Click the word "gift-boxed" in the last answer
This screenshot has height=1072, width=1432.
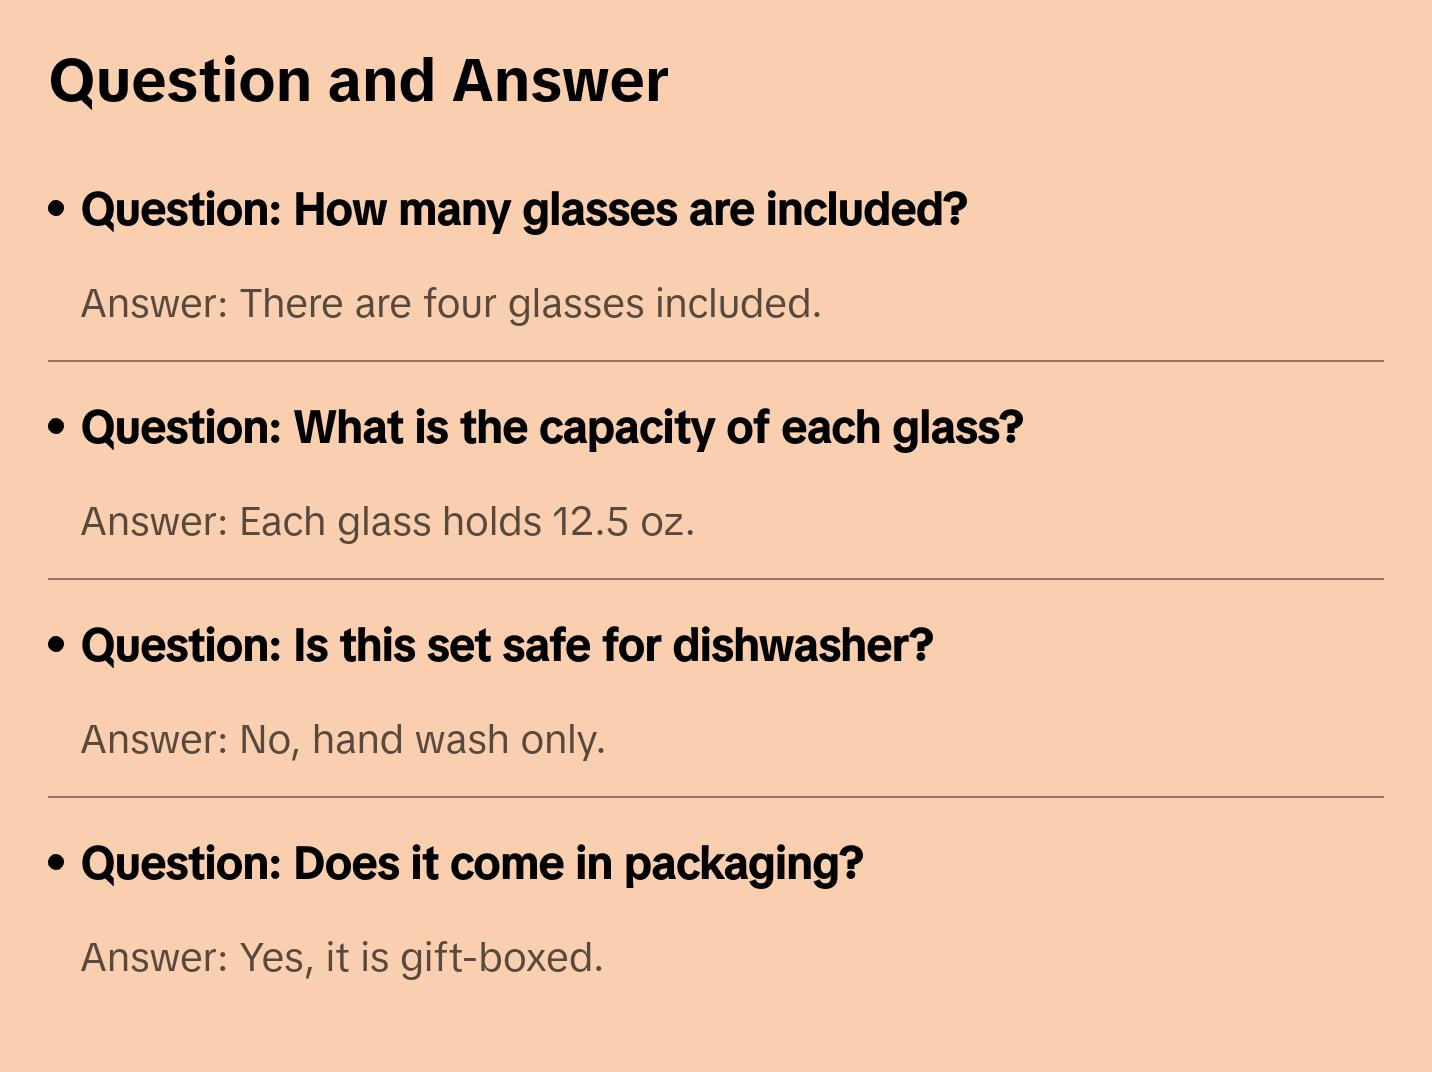[x=501, y=958]
